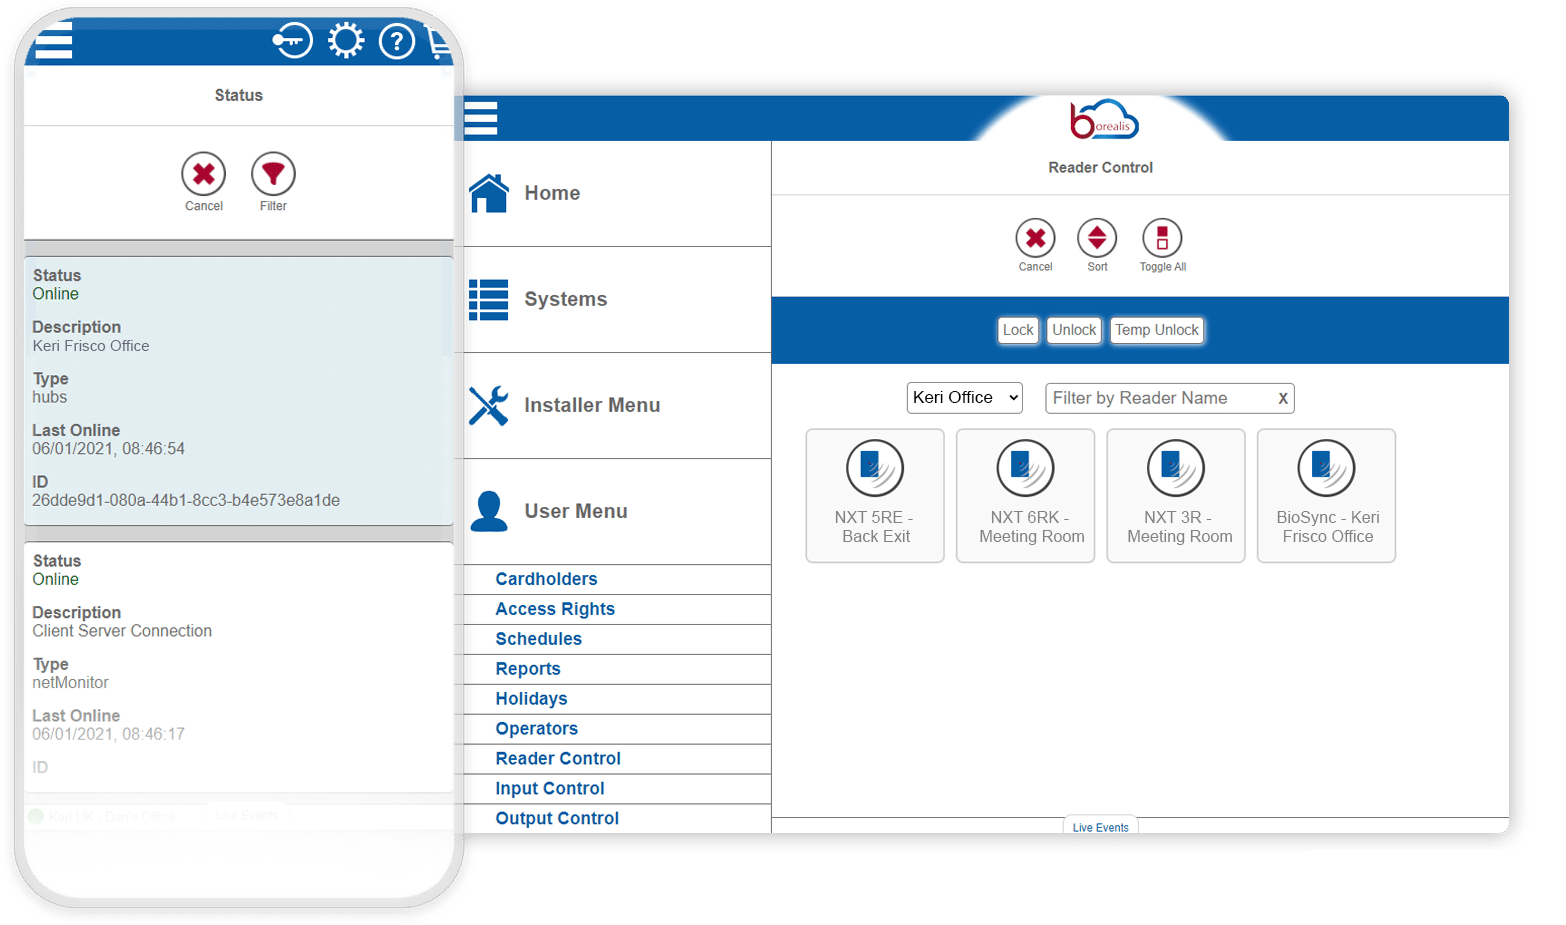Select Access Rights menu item
Viewport: 1566px width, 925px height.
[555, 609]
